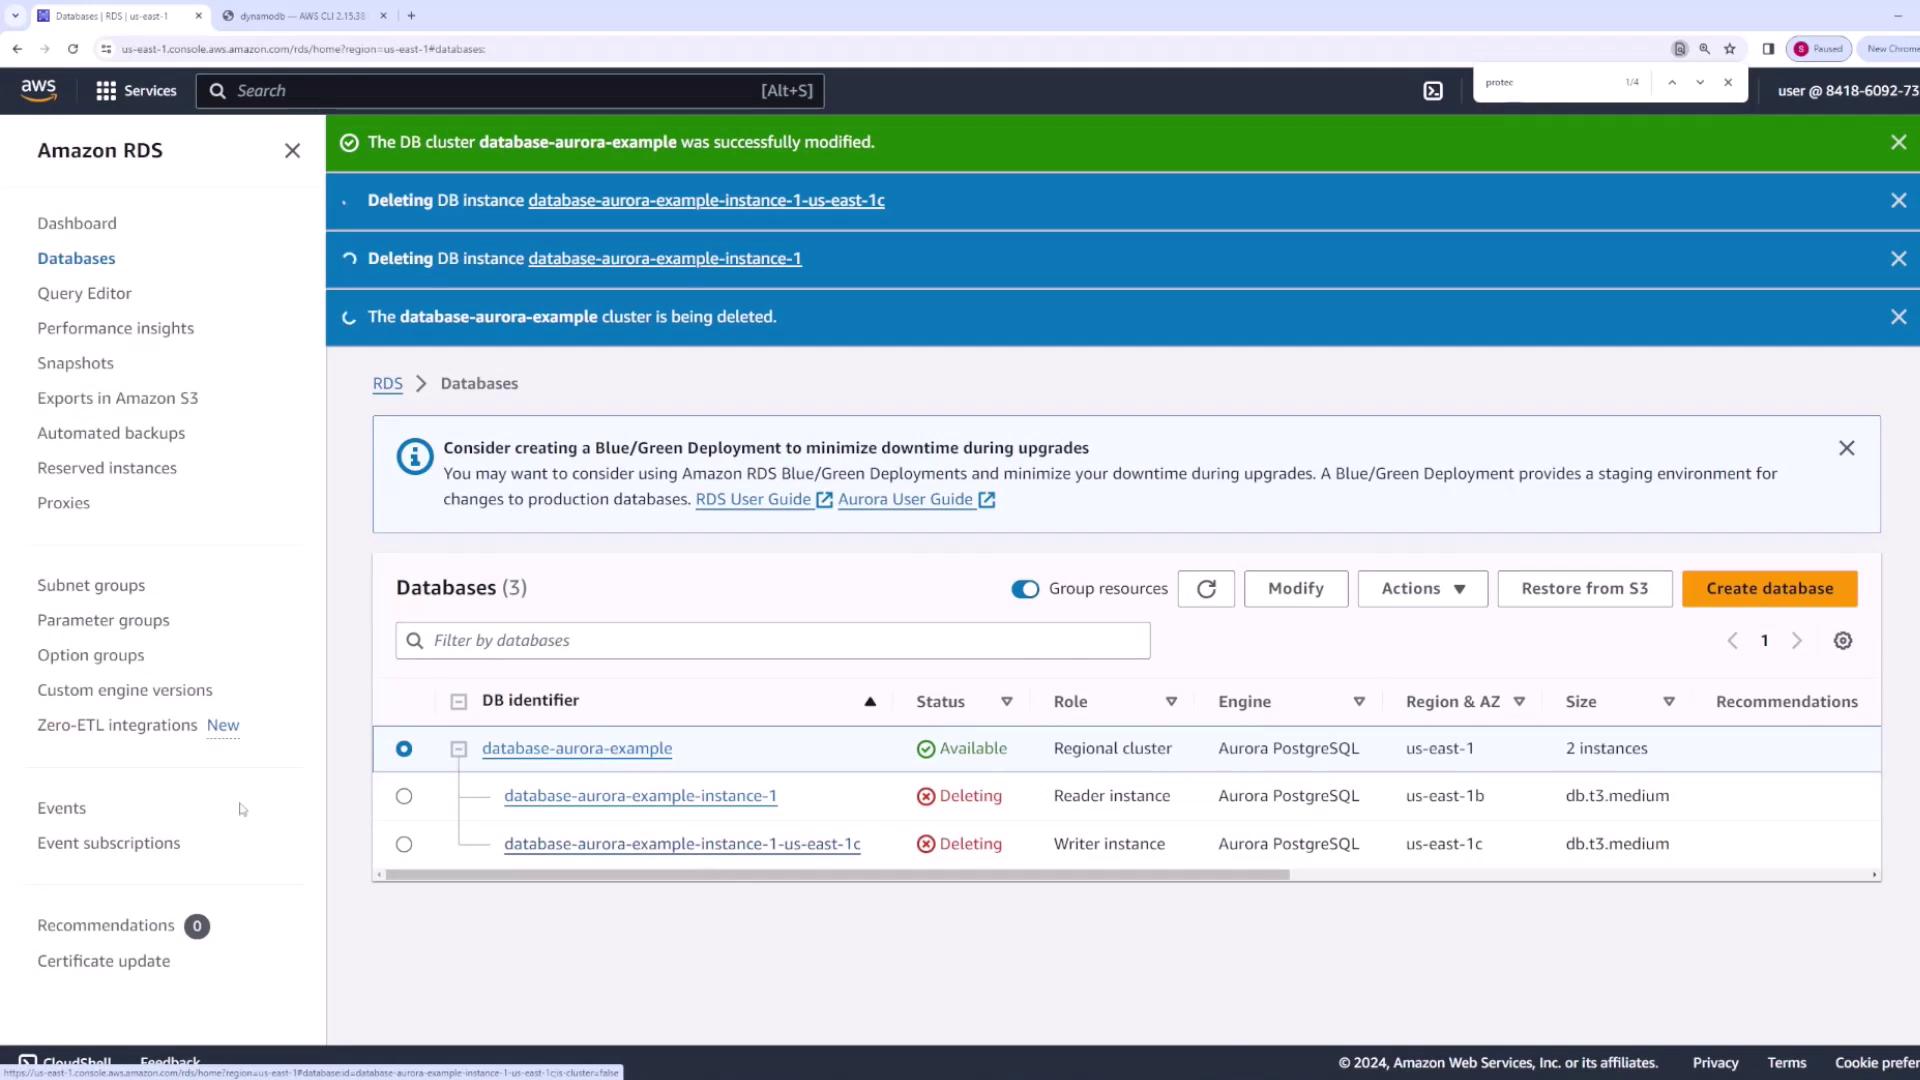Click the info icon in Blue/Green notice
Viewport: 1920px width, 1080px height.
(x=414, y=456)
